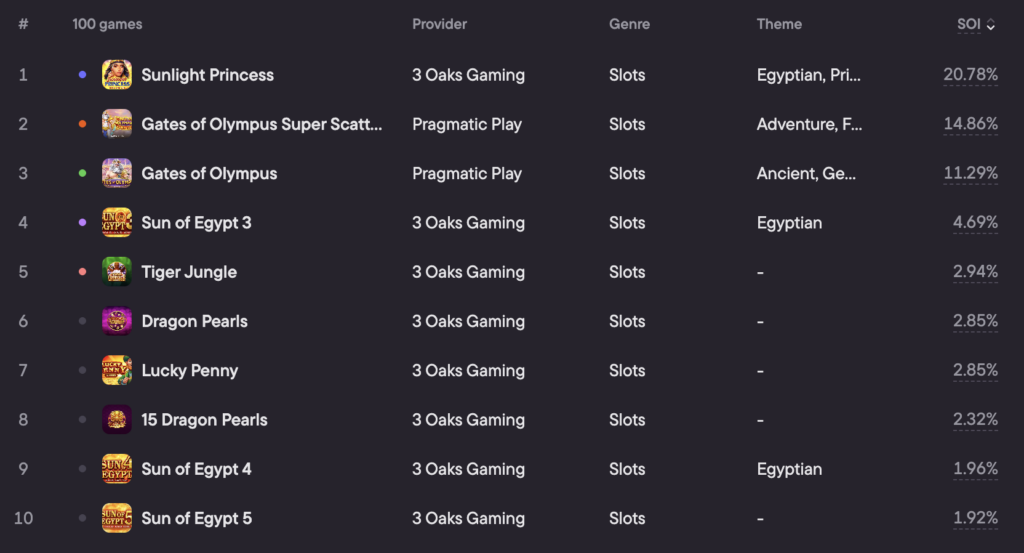This screenshot has width=1024, height=553.
Task: Open the Sunlight Princess game icon
Action: click(x=117, y=75)
